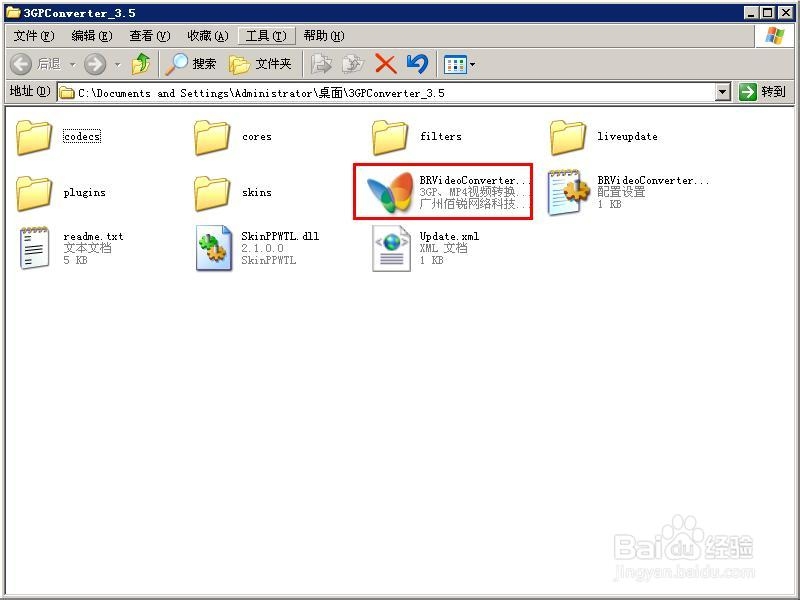Select the plugins folder icon

coord(34,193)
